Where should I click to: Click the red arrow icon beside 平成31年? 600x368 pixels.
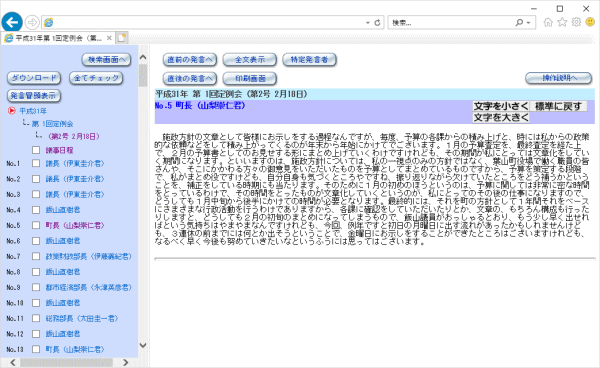12,111
